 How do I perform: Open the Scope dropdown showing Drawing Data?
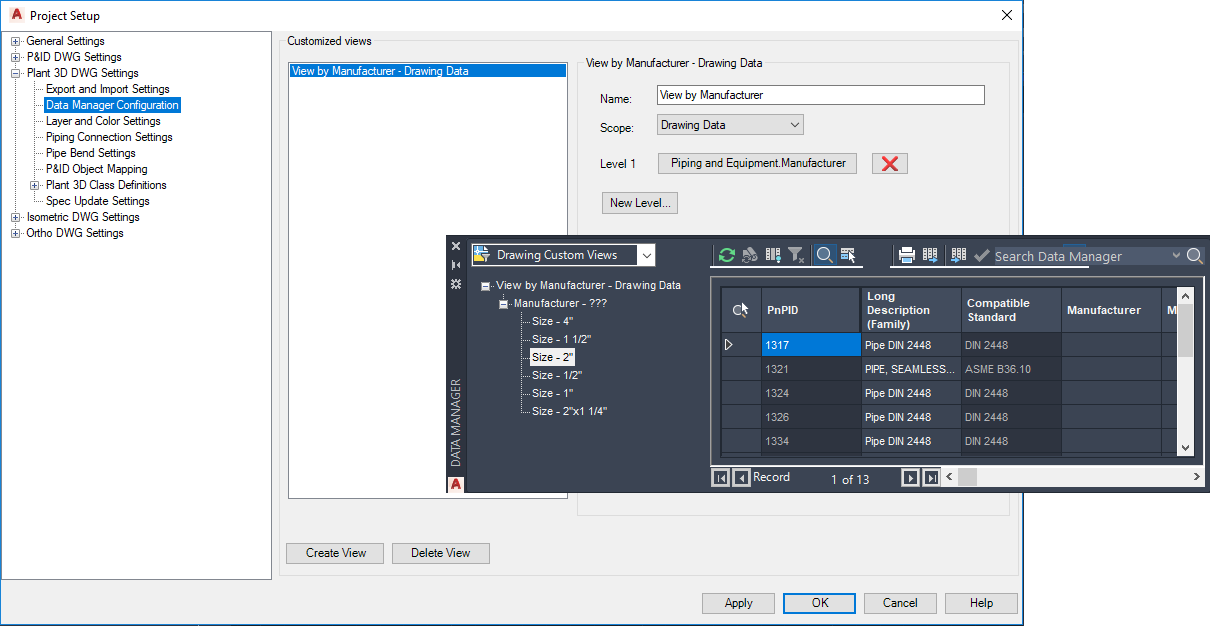click(795, 125)
